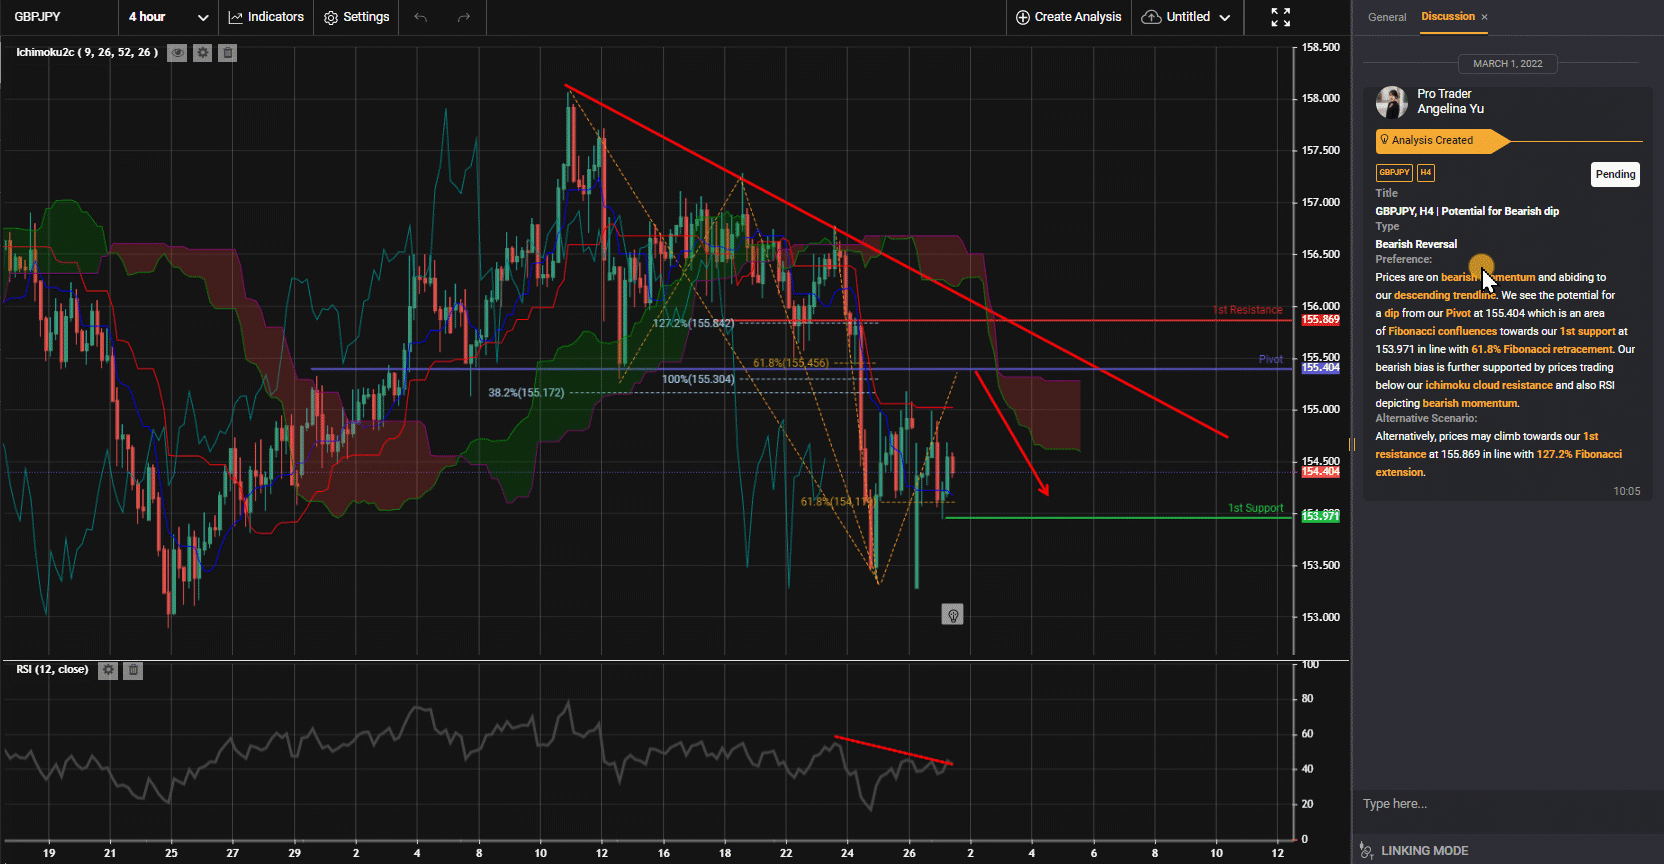The height and width of the screenshot is (864, 1664).
Task: Click the 155.404 pivot price label
Action: pos(1320,368)
